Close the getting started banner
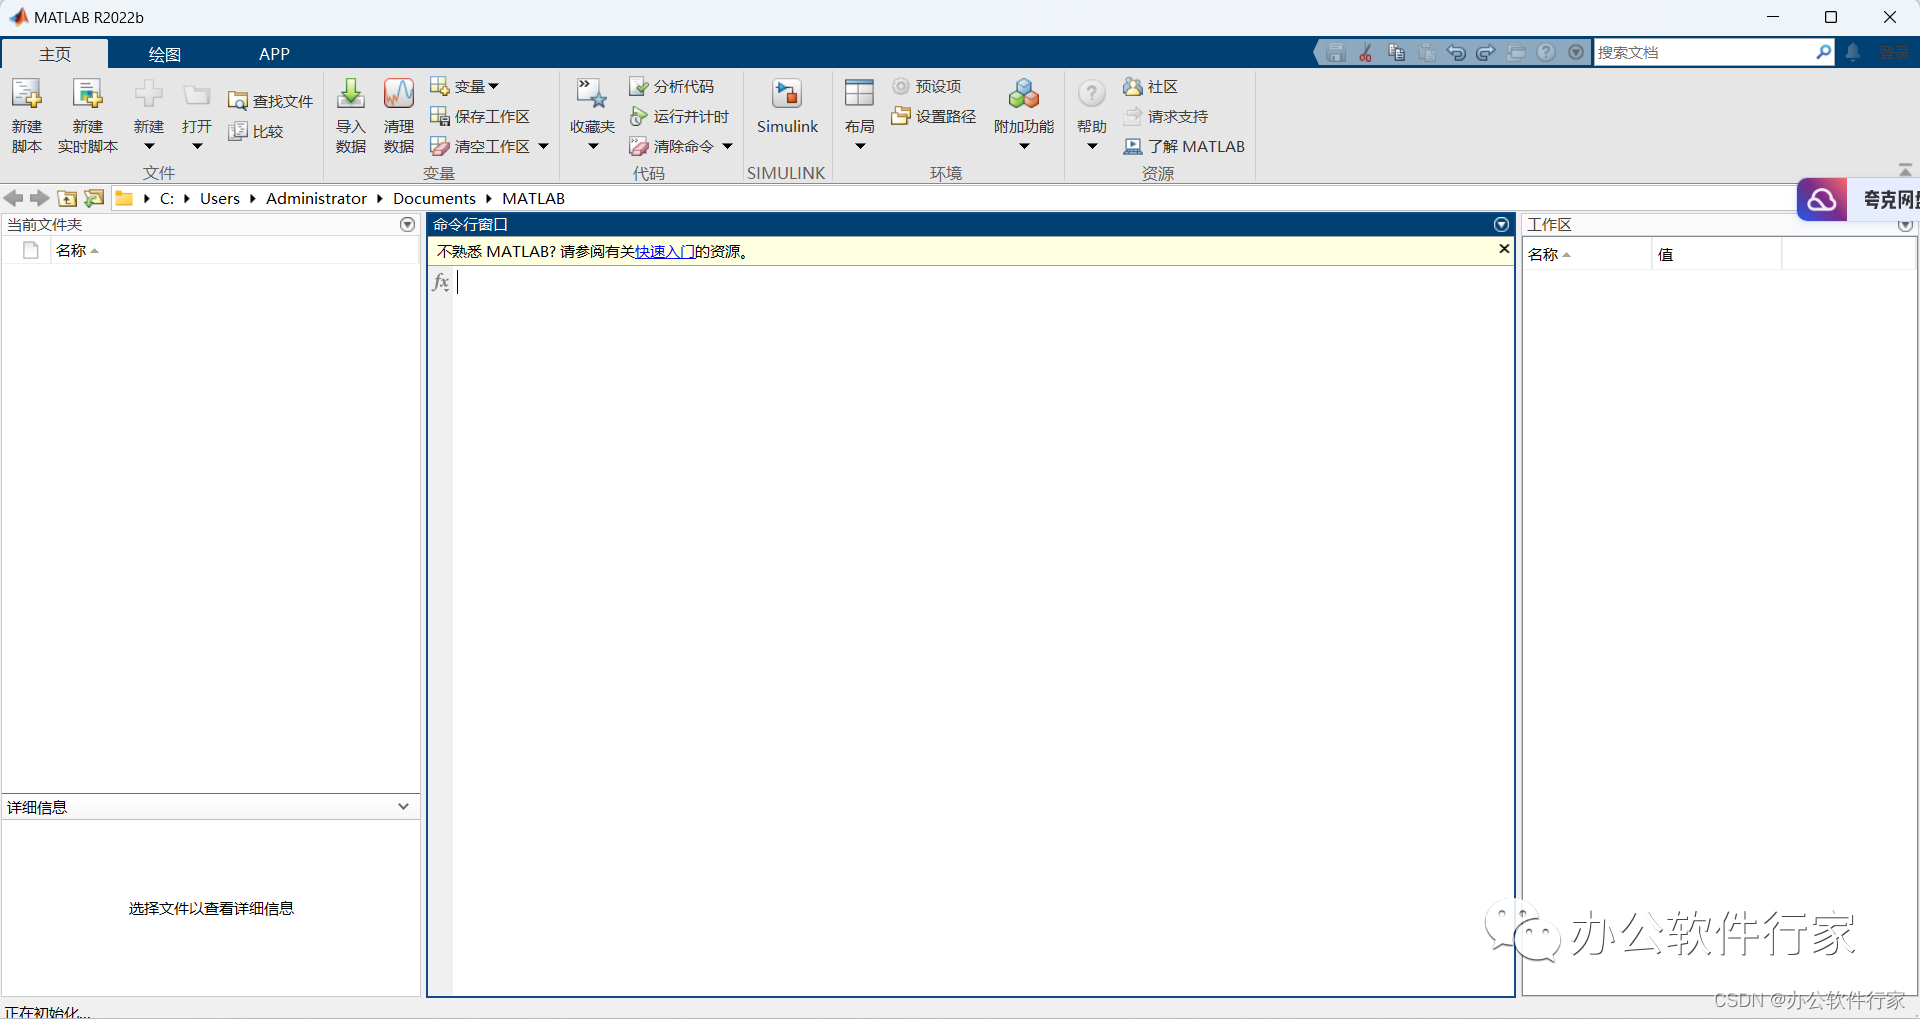Image resolution: width=1920 pixels, height=1019 pixels. click(x=1504, y=249)
